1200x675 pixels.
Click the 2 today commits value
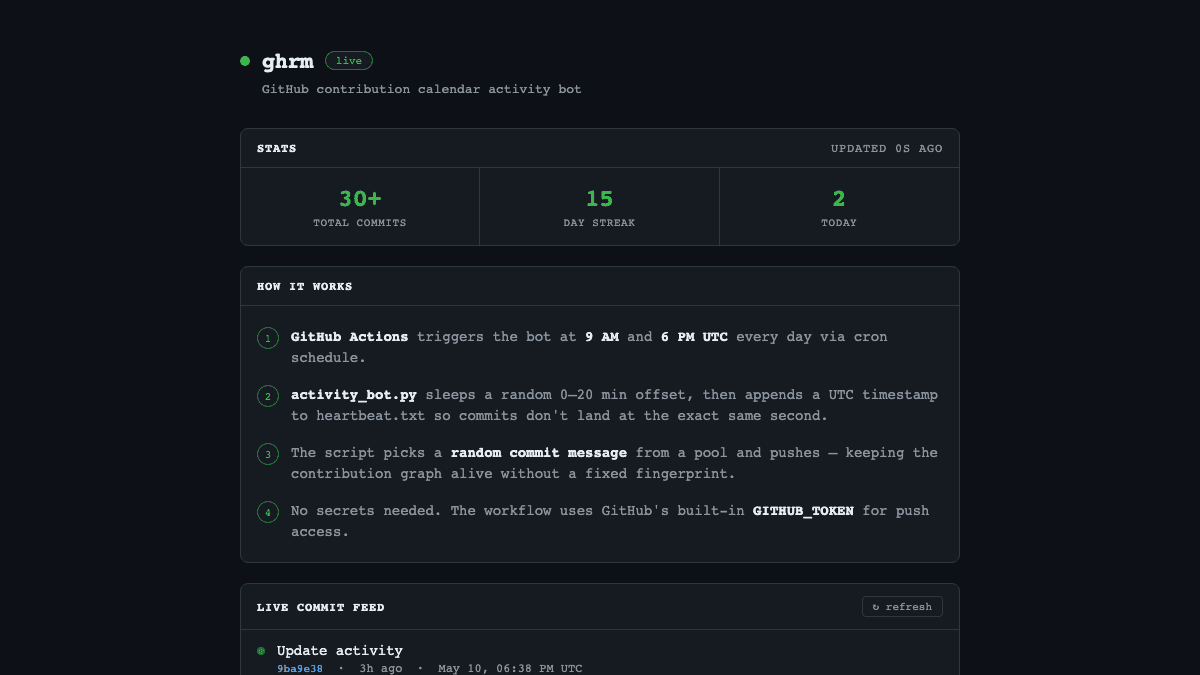pos(839,199)
